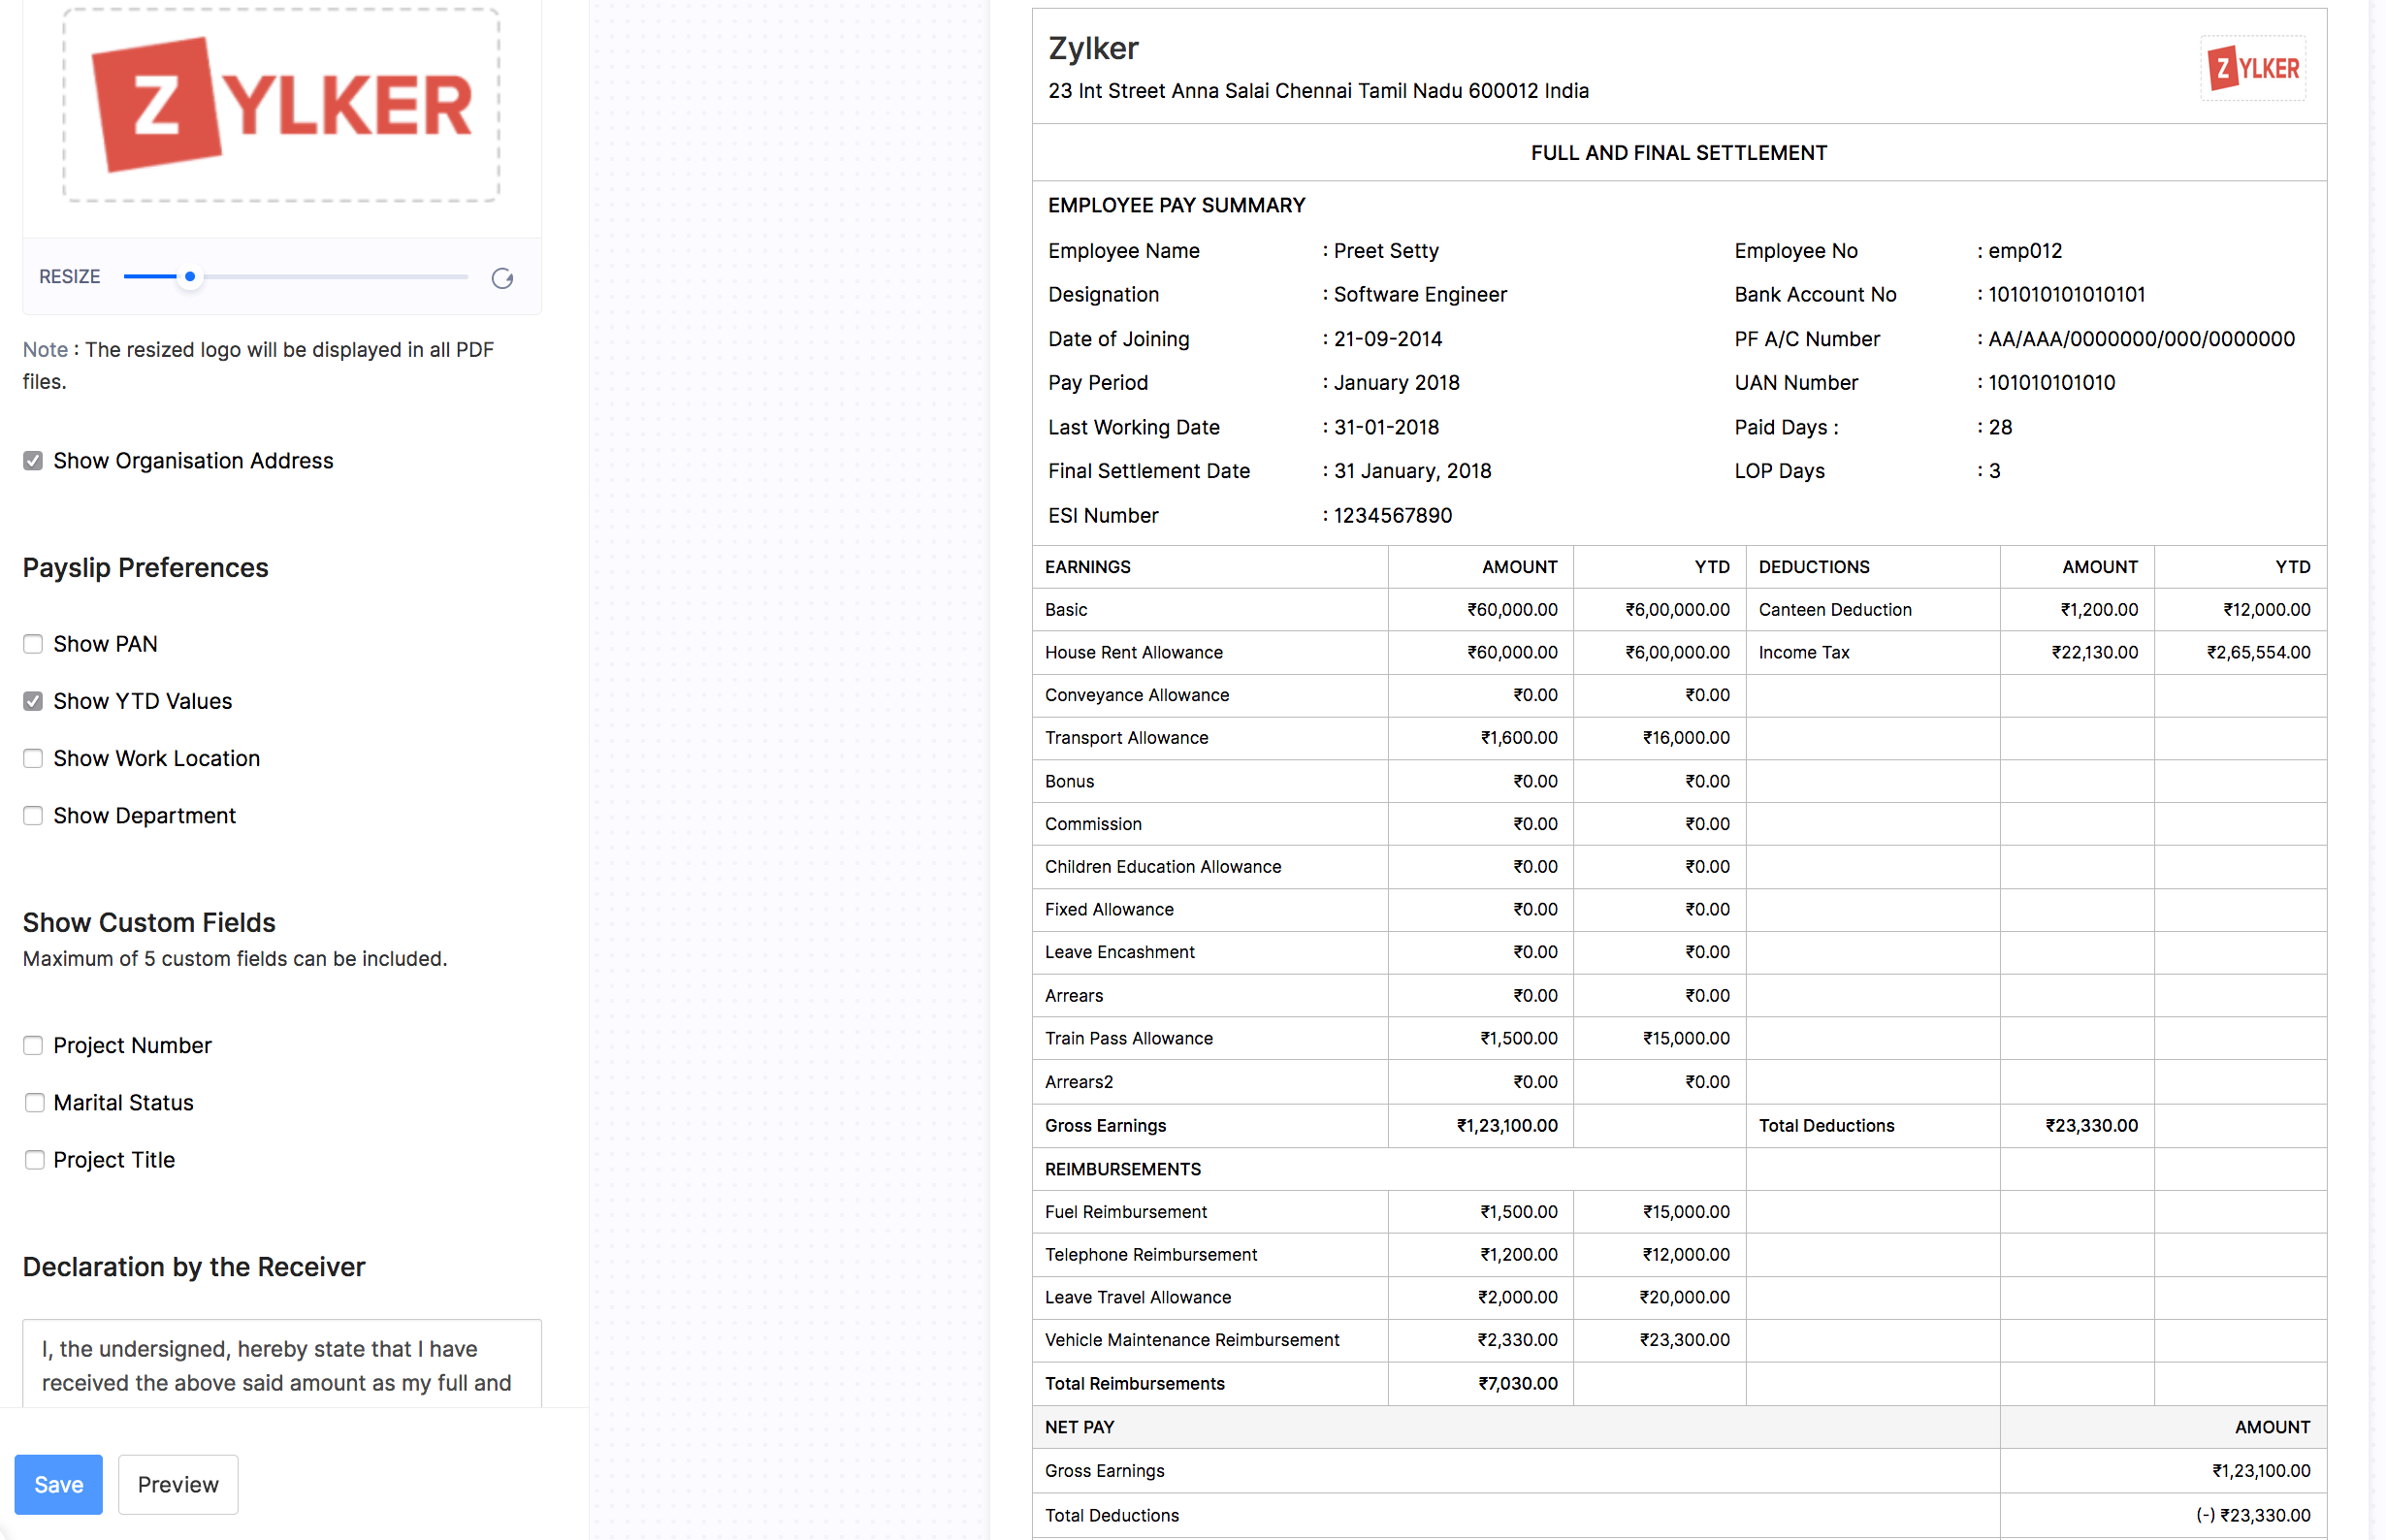
Task: Click the 'Fixed Allowance' row label
Action: pyautogui.click(x=1109, y=910)
